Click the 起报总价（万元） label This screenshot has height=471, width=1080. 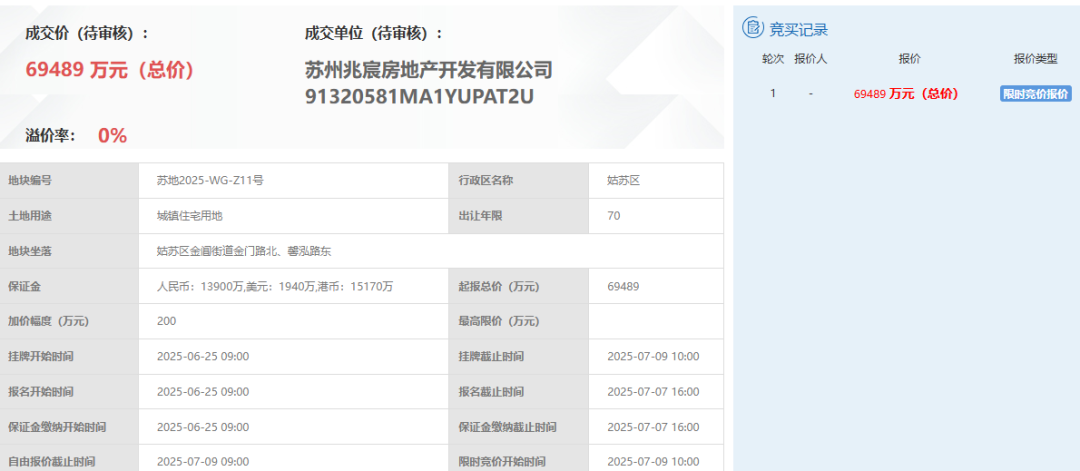pos(498,286)
